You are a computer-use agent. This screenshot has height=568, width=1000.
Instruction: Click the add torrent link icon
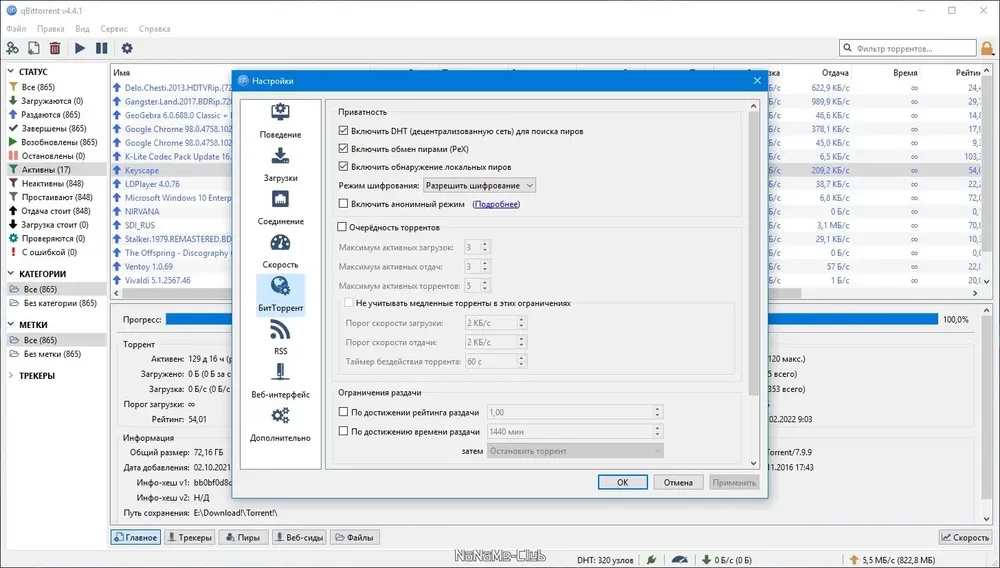point(12,48)
